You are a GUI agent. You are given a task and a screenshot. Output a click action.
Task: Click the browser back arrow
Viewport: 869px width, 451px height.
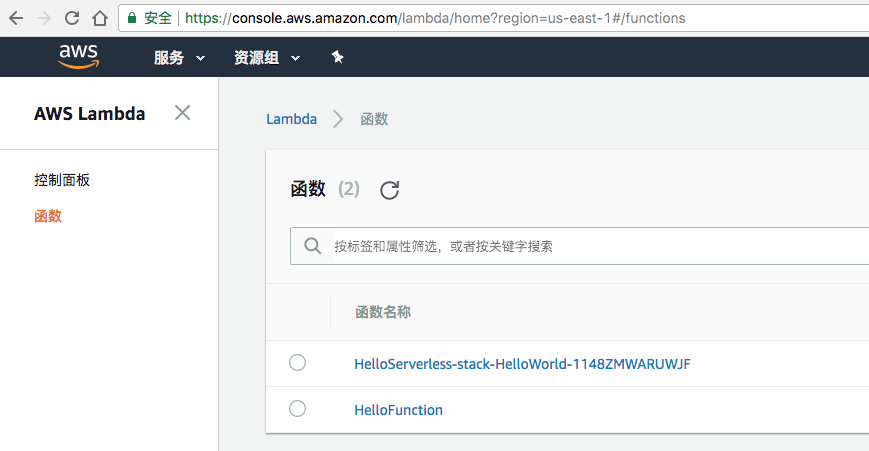tap(16, 18)
